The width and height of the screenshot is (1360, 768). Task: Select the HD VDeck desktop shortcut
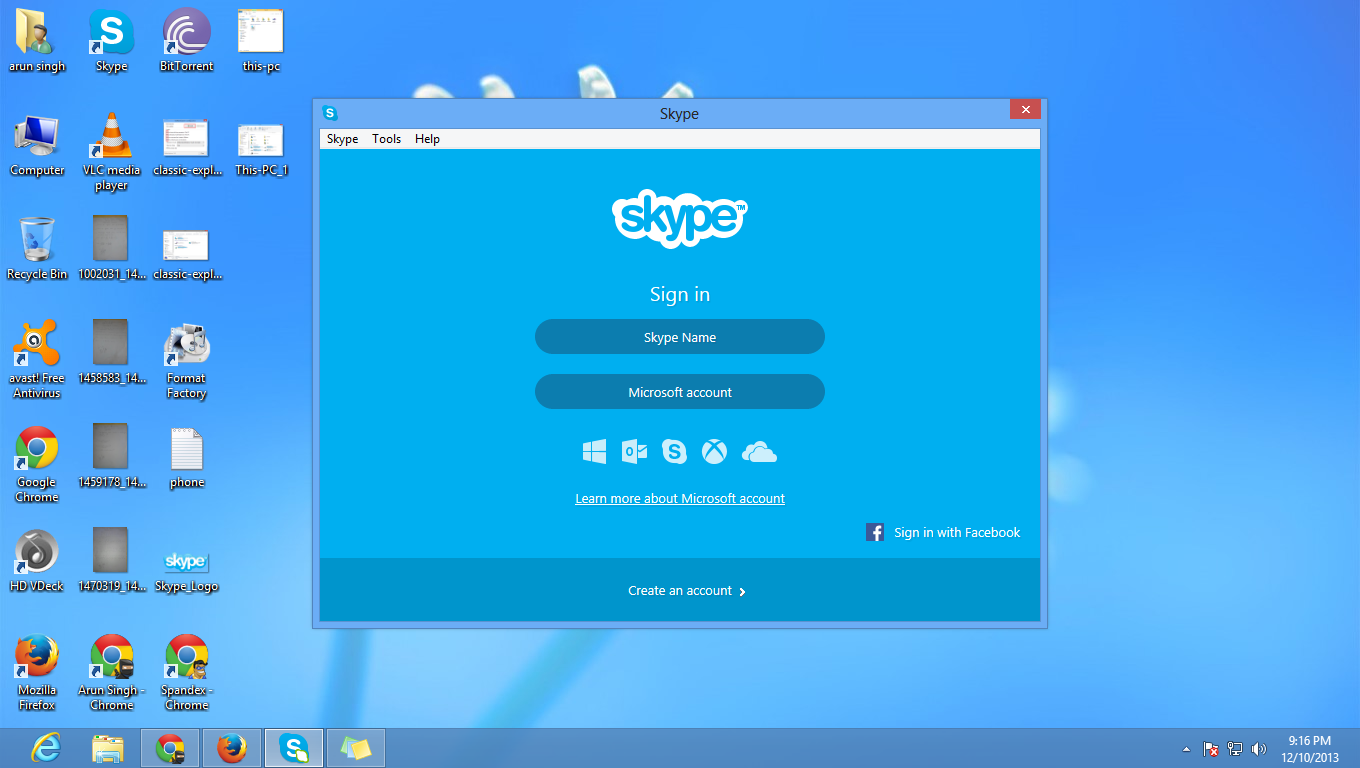37,562
